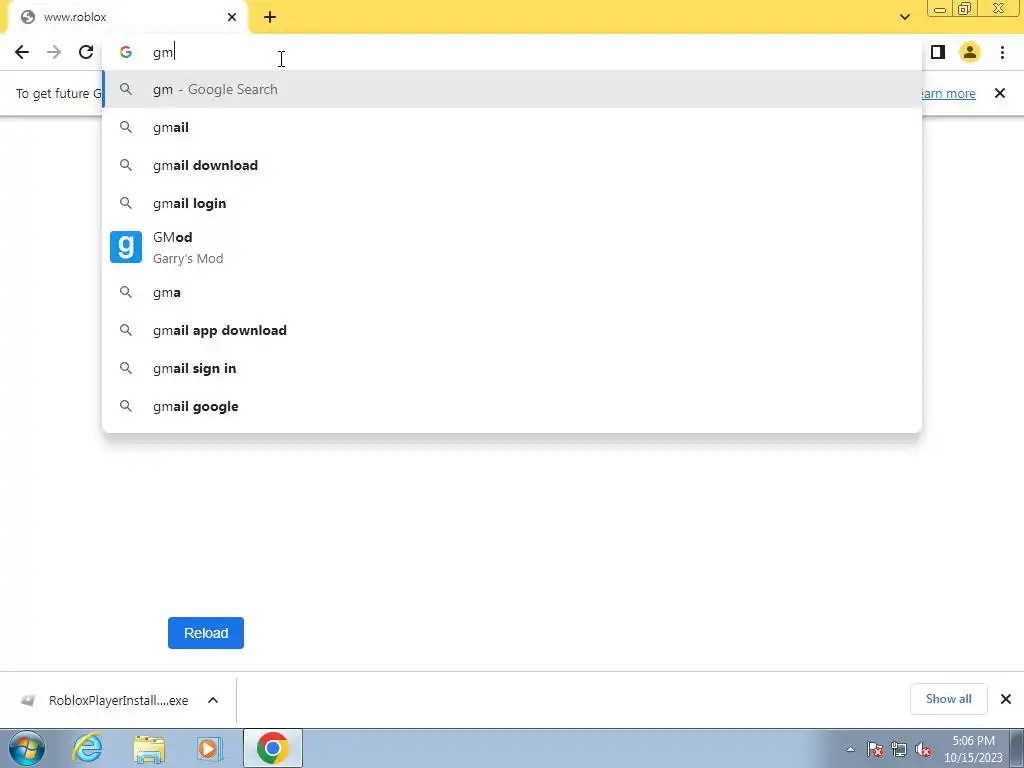The height and width of the screenshot is (768, 1024).
Task: Select the "gmail login" suggestion
Action: coord(512,203)
